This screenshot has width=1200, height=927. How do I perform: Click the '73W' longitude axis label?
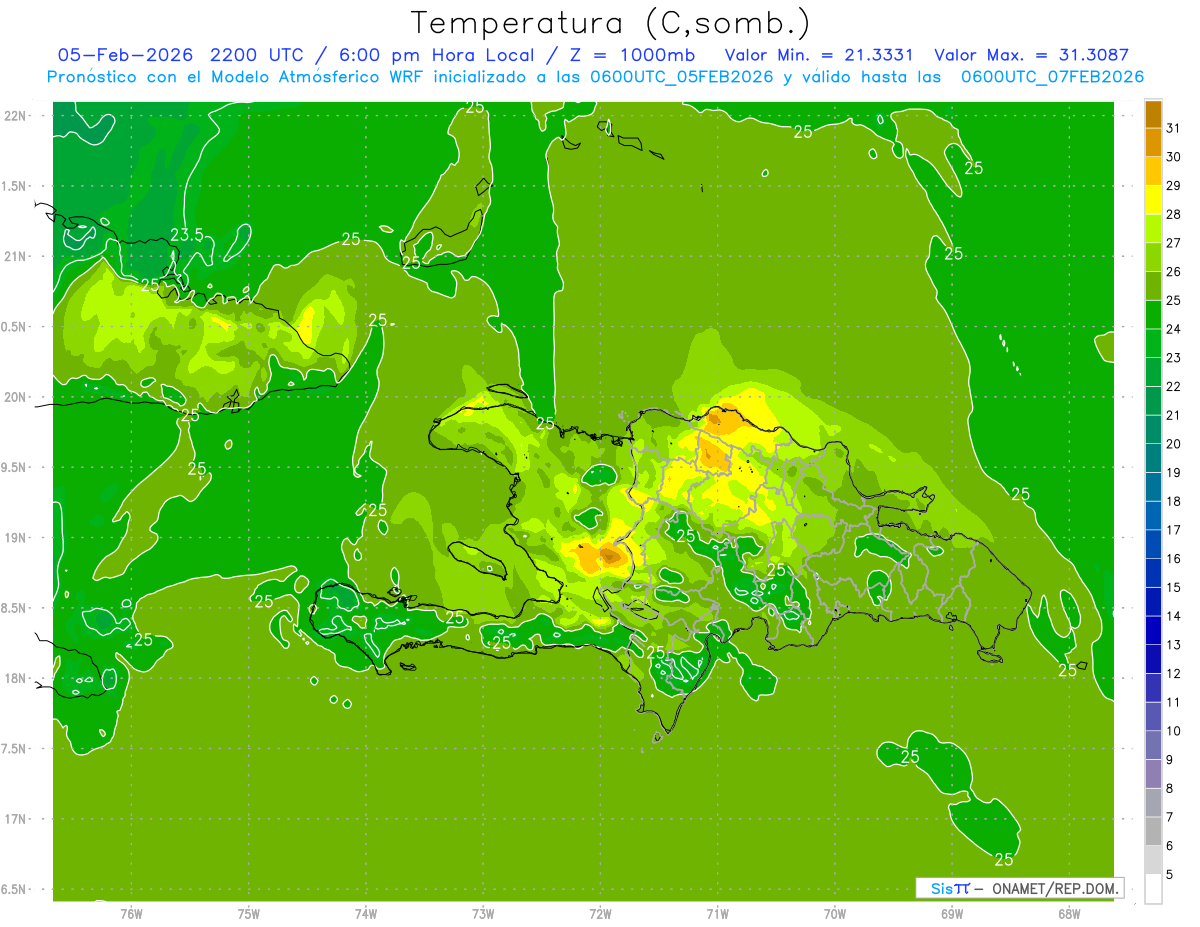coord(483,914)
